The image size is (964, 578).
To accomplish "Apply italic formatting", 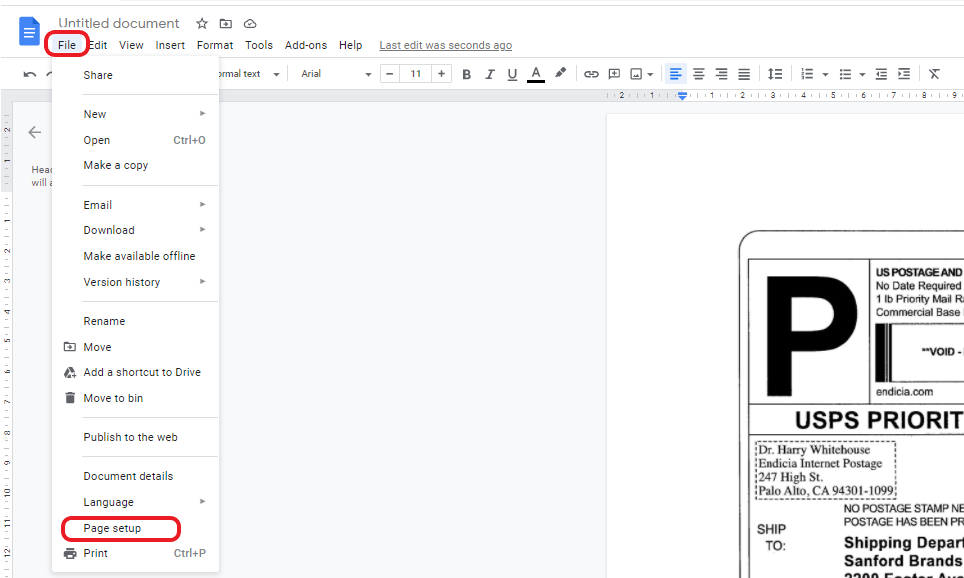I will pos(489,73).
